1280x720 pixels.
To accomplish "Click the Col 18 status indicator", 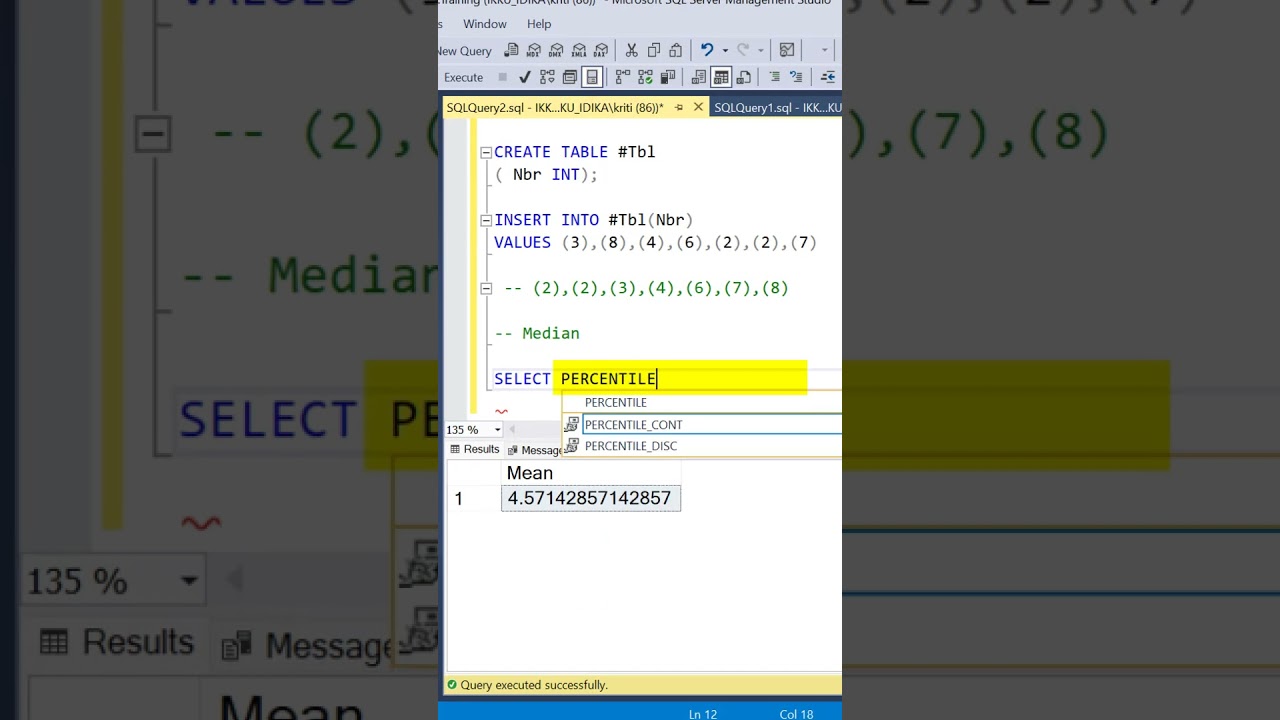I will tap(796, 714).
